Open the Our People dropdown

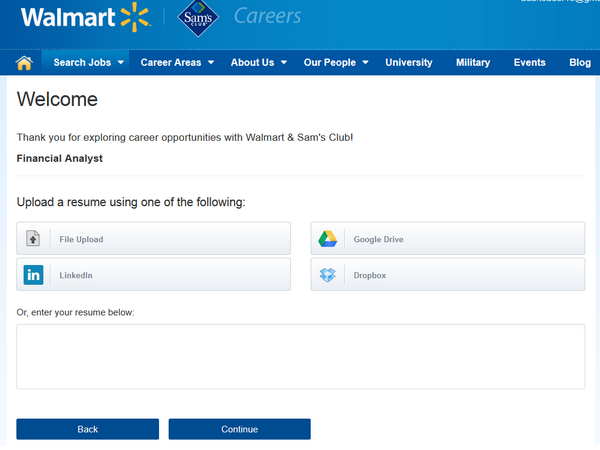[x=336, y=62]
